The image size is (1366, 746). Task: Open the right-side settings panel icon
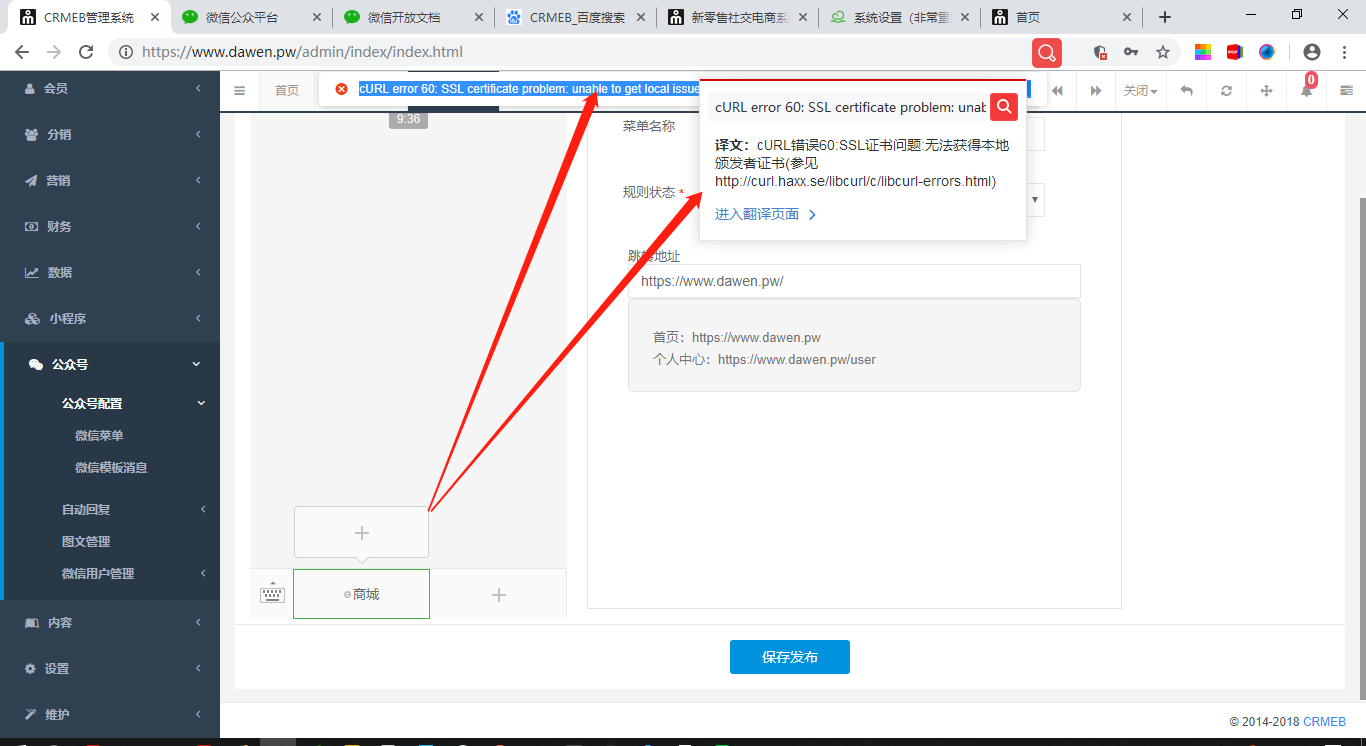[1346, 90]
